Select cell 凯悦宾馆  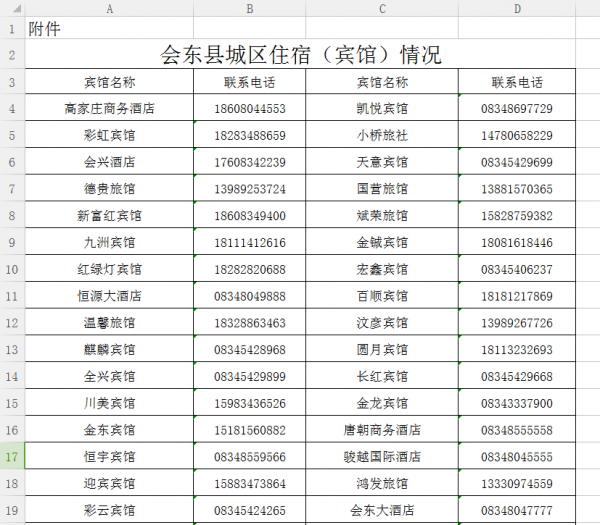pyautogui.click(x=382, y=108)
